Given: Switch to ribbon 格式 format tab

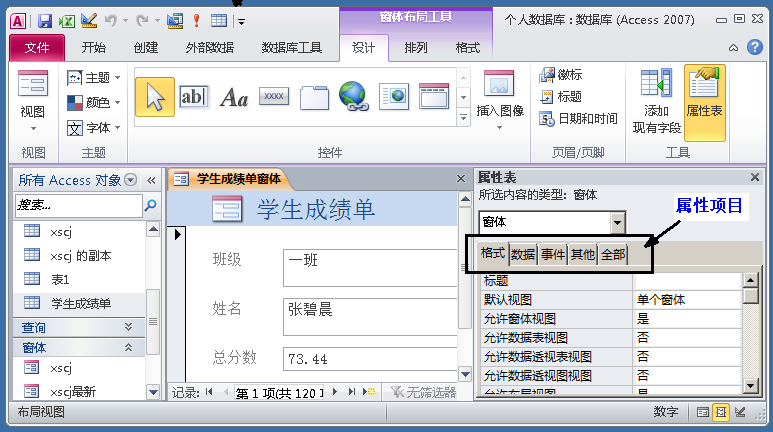Looking at the screenshot, I should tap(467, 47).
